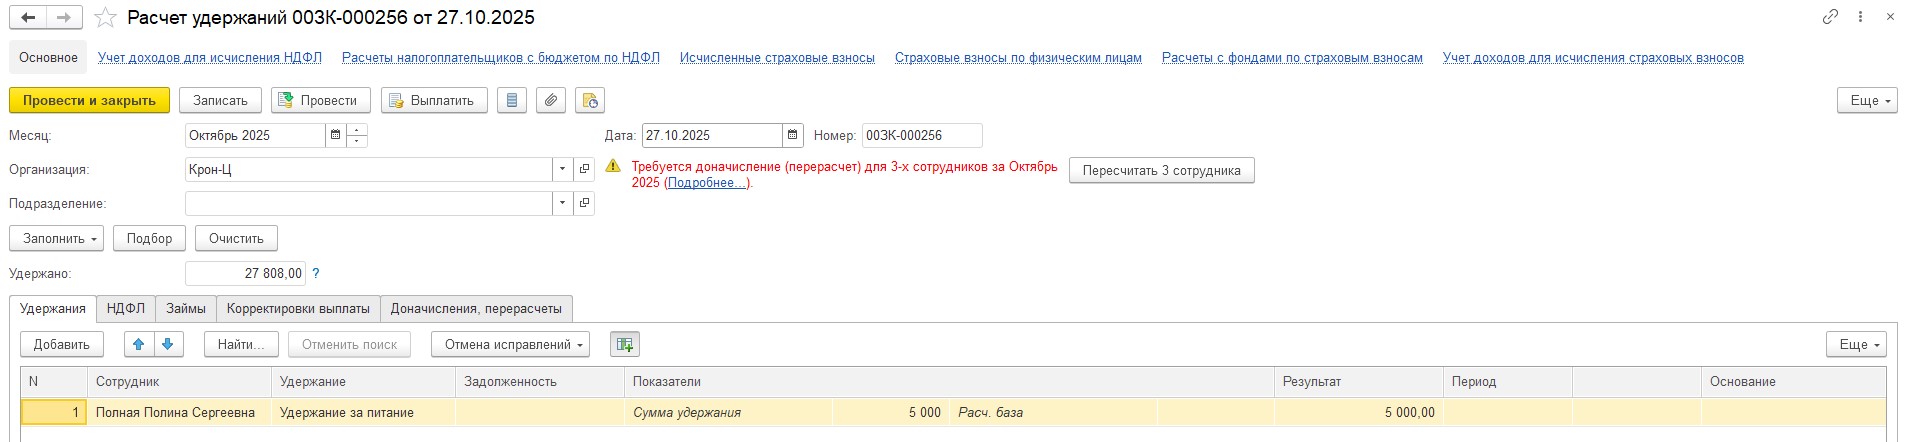Open the document movements report icon
This screenshot has height=442, width=1906.
[x=512, y=101]
